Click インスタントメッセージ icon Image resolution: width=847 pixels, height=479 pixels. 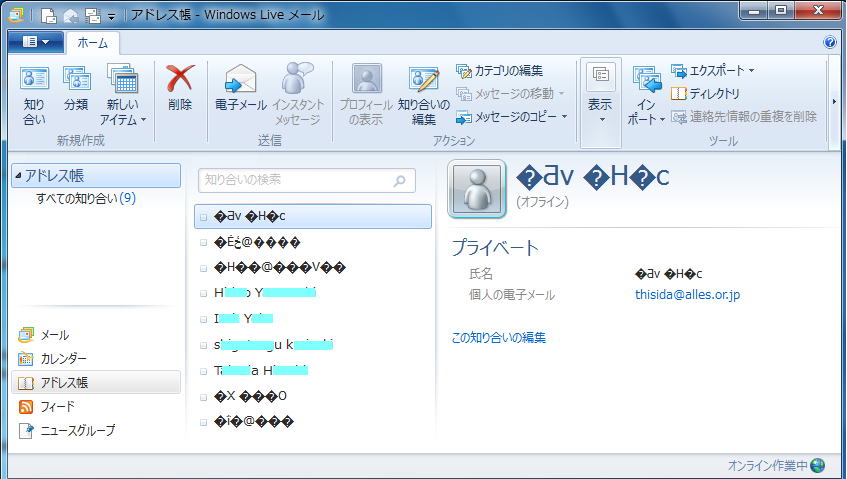click(298, 95)
